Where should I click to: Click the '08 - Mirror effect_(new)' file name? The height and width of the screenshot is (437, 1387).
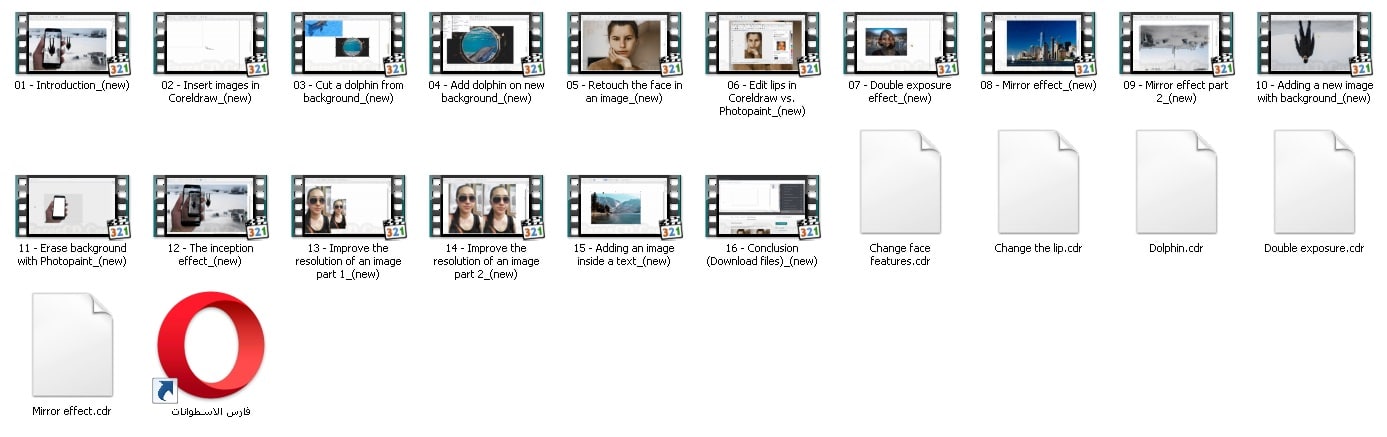pos(1038,85)
